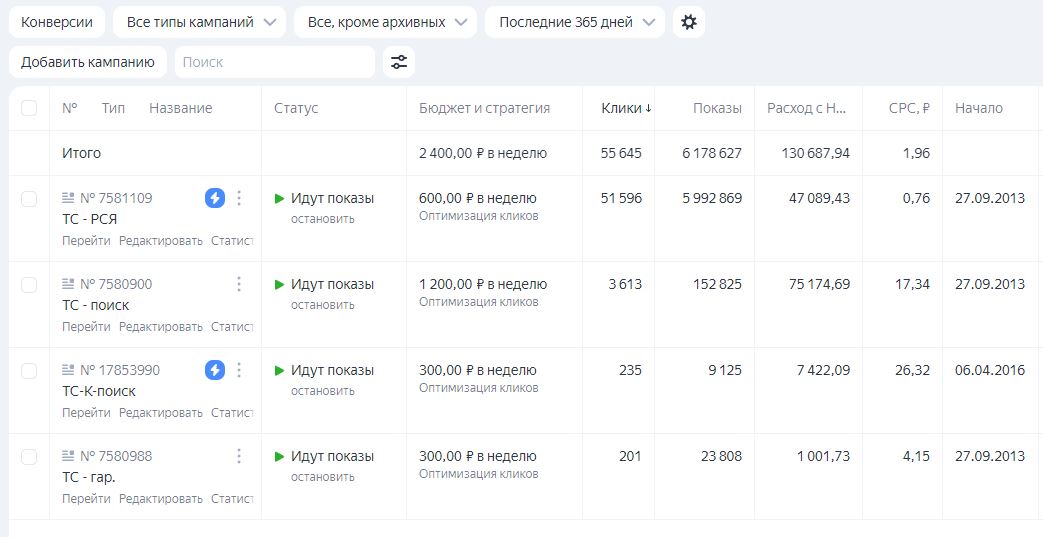This screenshot has width=1043, height=537.
Task: Open table settings gear icon
Action: (688, 22)
